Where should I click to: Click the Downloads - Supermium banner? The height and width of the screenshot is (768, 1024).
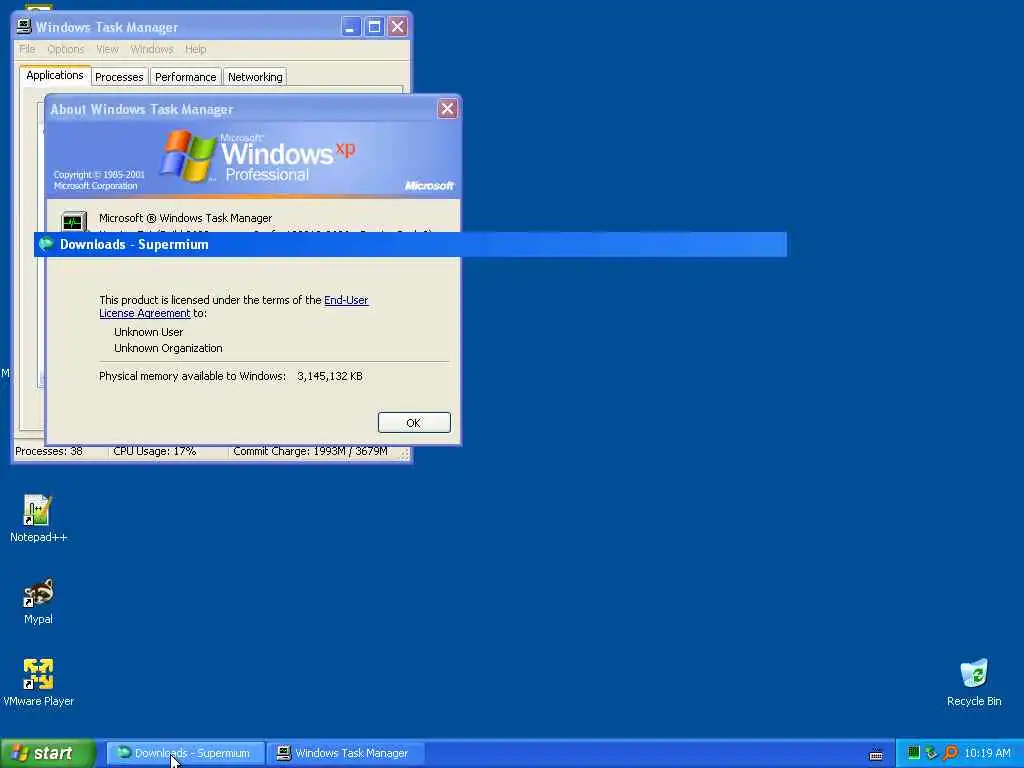click(x=410, y=244)
